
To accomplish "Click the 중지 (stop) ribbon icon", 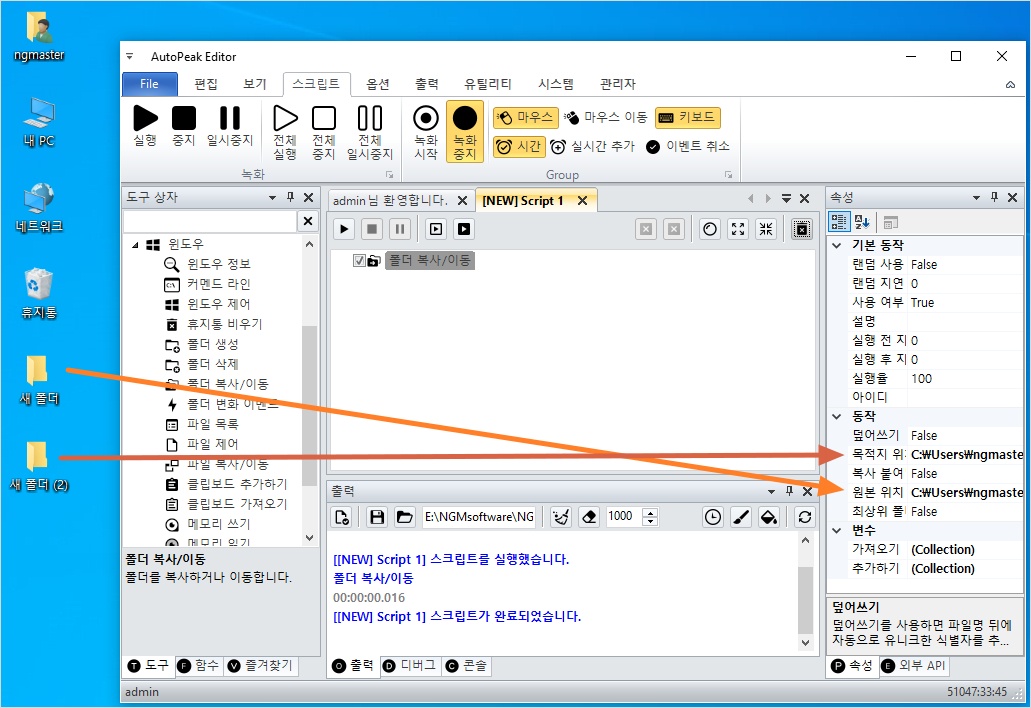I will pos(184,118).
